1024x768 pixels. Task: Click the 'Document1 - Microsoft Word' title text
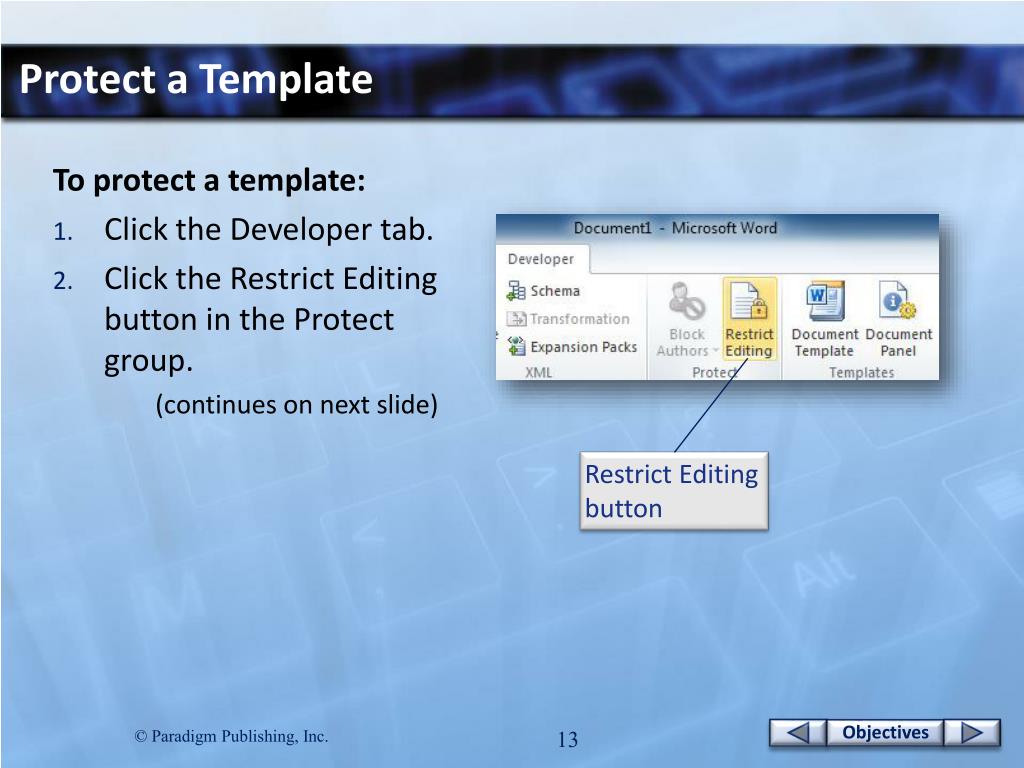pos(675,228)
